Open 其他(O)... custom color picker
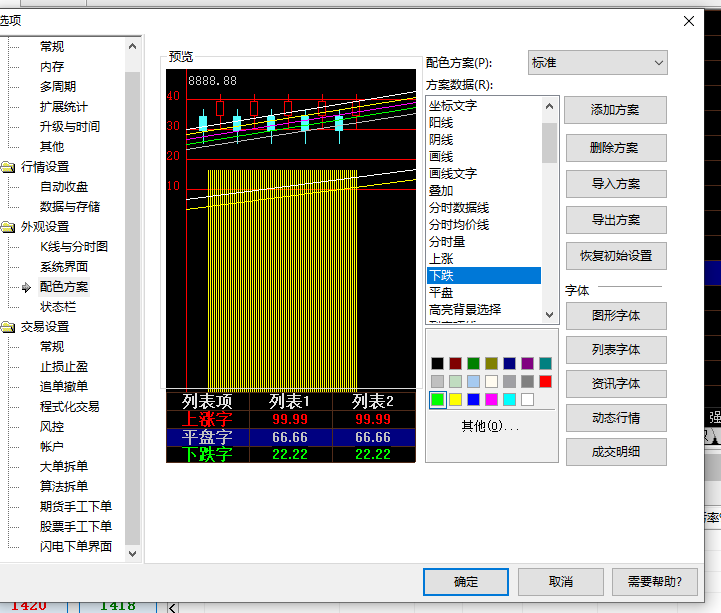The width and height of the screenshot is (721, 613). [x=490, y=426]
